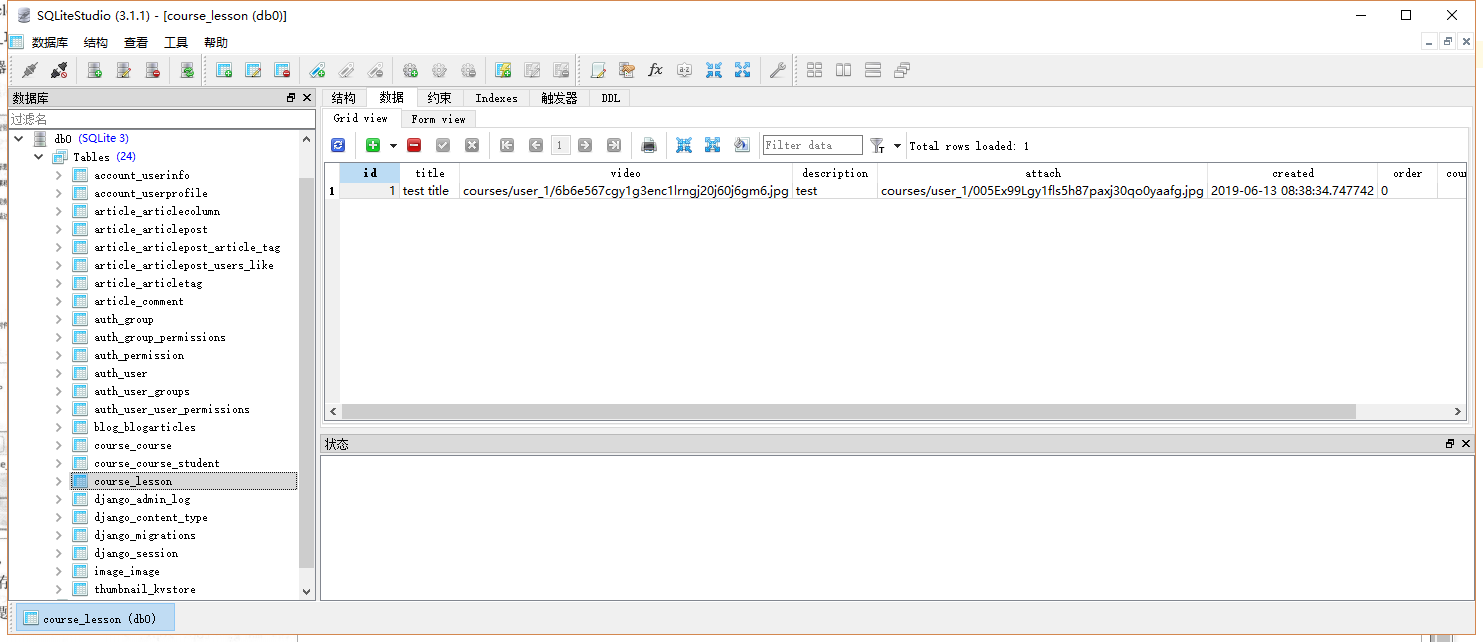Switch to the 触发器 tab
Image resolution: width=1483 pixels, height=642 pixels.
560,98
